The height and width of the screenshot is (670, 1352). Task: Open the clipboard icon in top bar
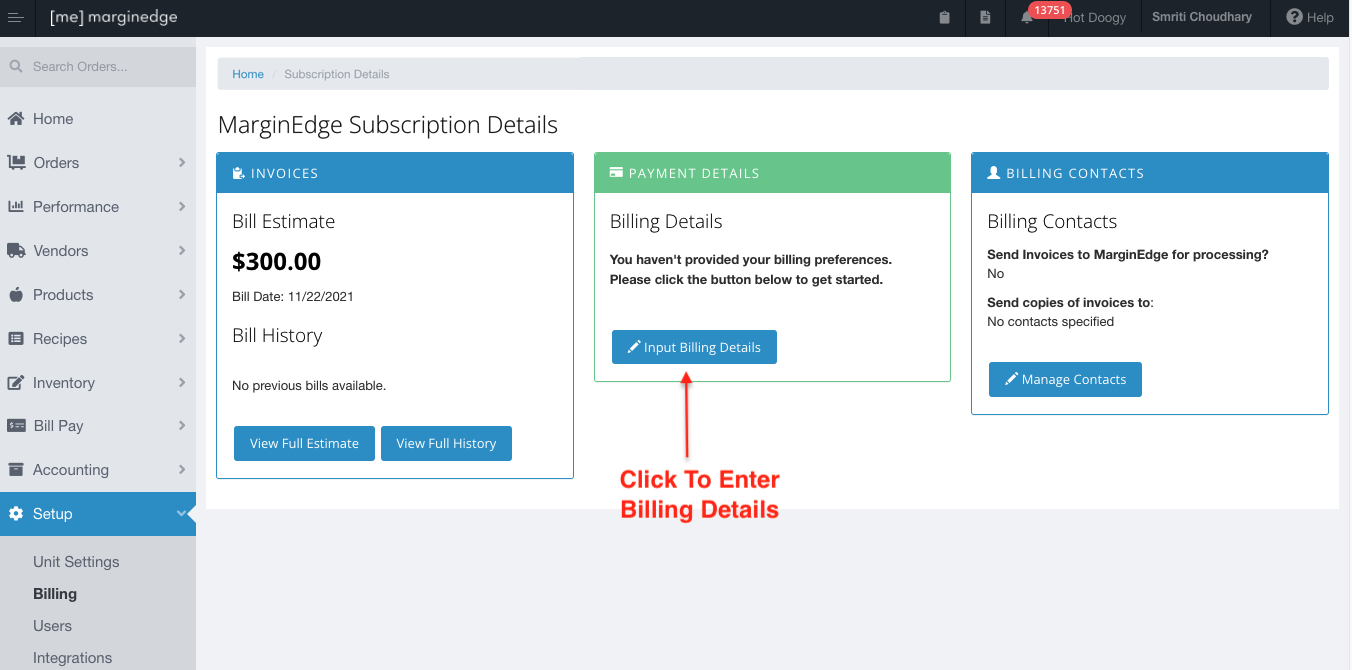944,18
